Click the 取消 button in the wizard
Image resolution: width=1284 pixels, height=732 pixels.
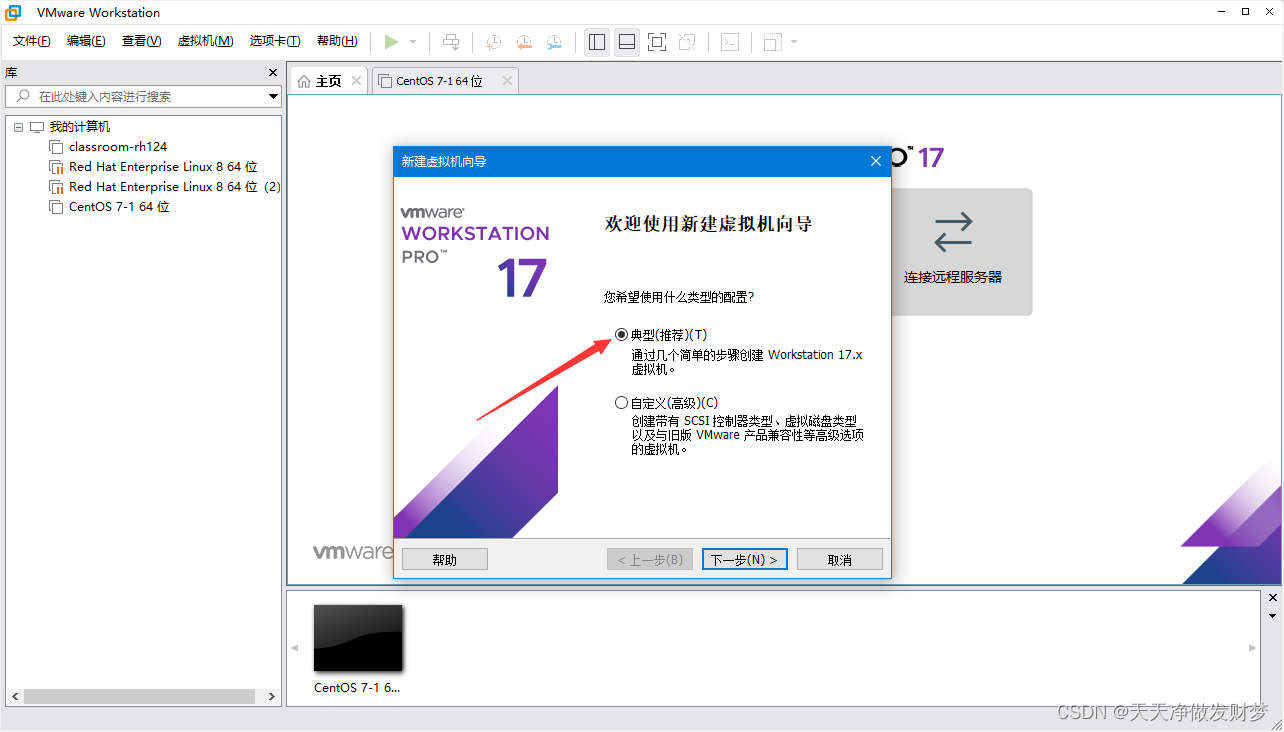840,559
